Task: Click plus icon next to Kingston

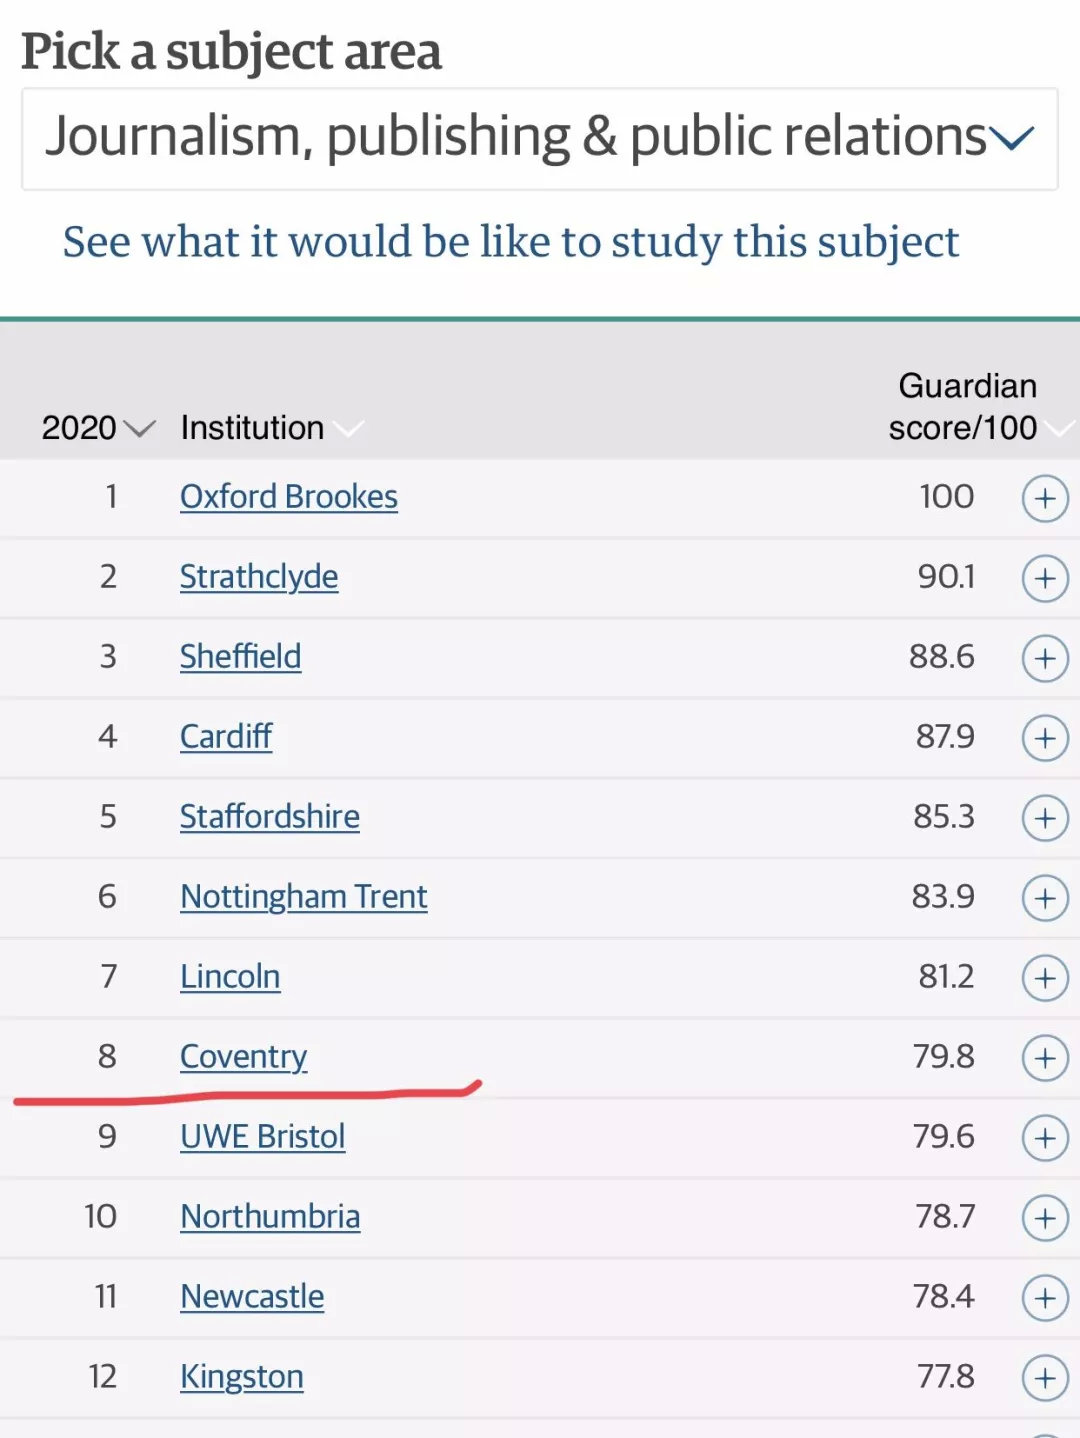Action: coord(1045,1378)
